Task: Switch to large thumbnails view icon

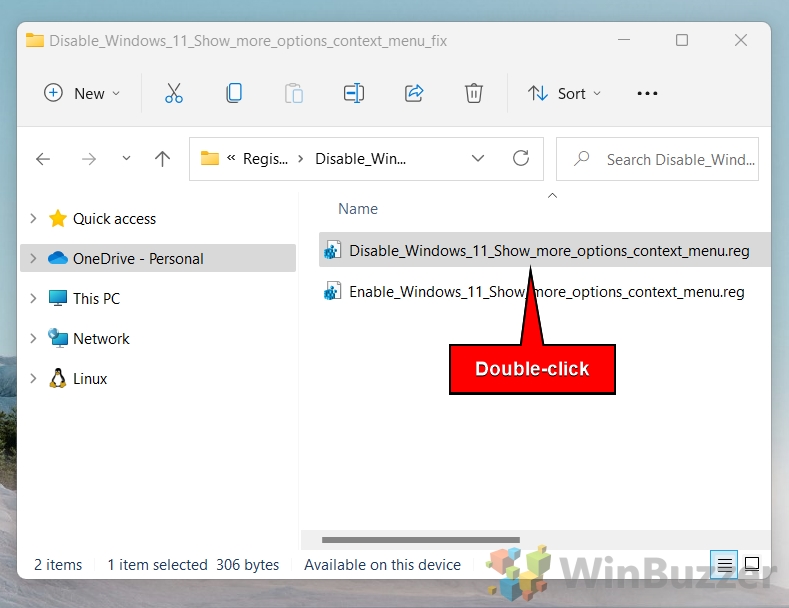Action: pos(752,565)
